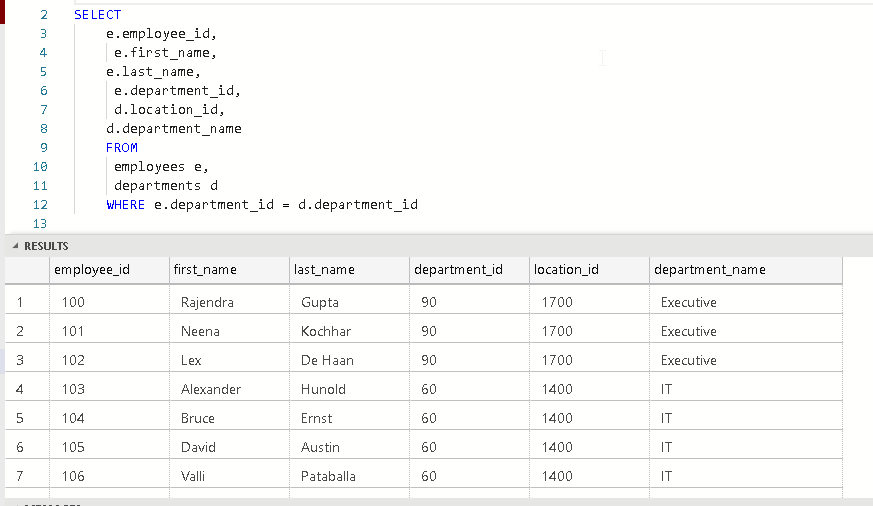The height and width of the screenshot is (506, 873).
Task: Click the employee_id column header
Action: 91,270
